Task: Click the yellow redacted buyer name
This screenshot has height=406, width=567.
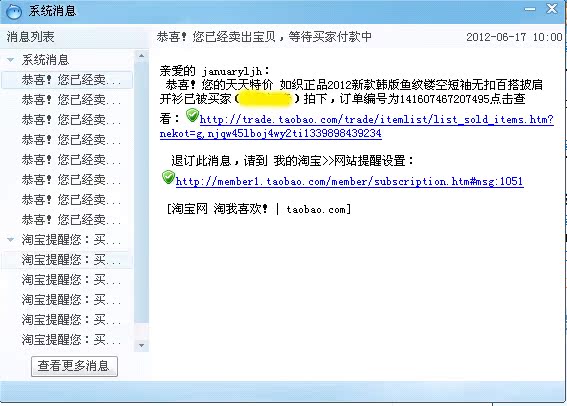Action: coord(266,99)
